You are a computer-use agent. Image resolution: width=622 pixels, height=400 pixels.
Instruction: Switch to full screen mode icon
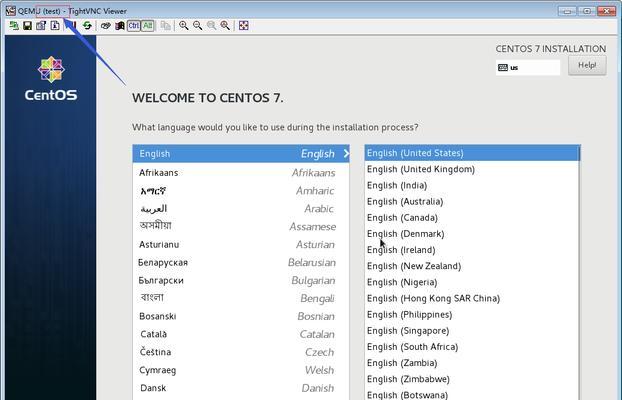point(244,26)
